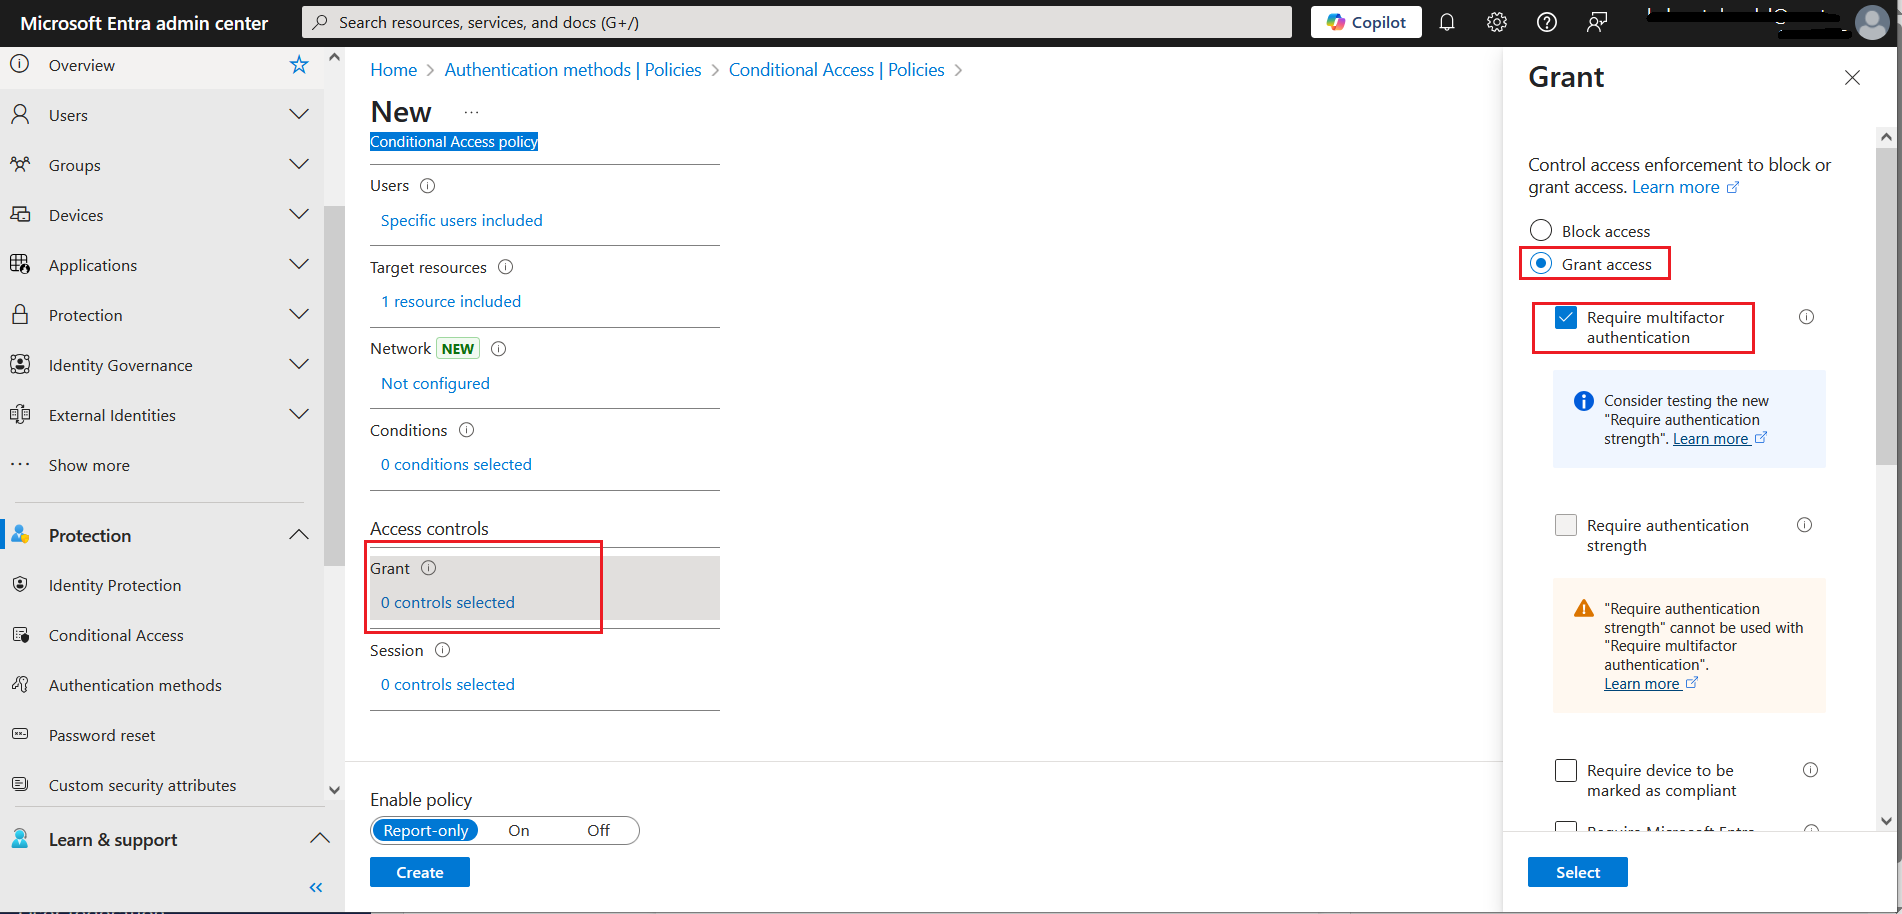Click the info icon next to Target resources
Viewport: 1902px width, 914px height.
coord(506,267)
